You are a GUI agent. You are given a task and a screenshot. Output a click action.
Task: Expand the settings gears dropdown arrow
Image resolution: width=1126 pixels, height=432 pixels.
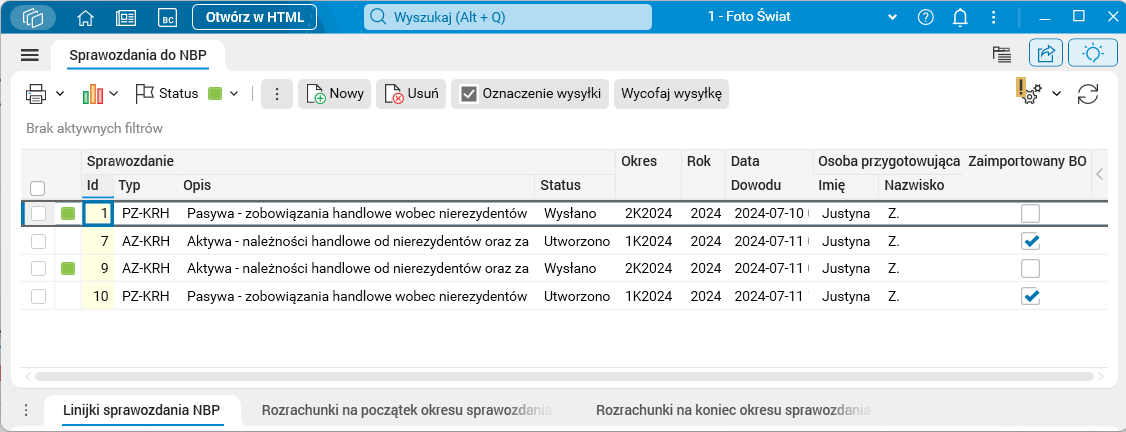[x=1056, y=94]
